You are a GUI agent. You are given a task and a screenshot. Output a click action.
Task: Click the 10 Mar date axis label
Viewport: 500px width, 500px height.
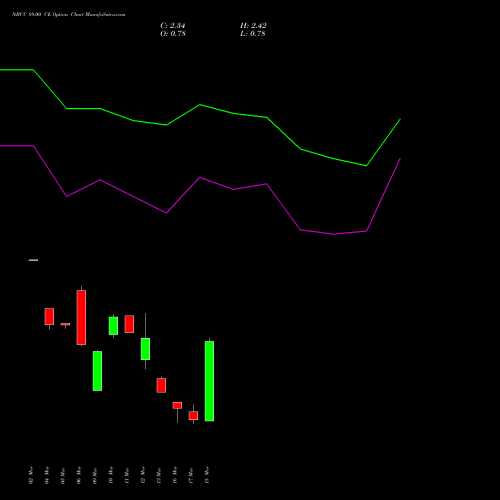click(x=111, y=475)
